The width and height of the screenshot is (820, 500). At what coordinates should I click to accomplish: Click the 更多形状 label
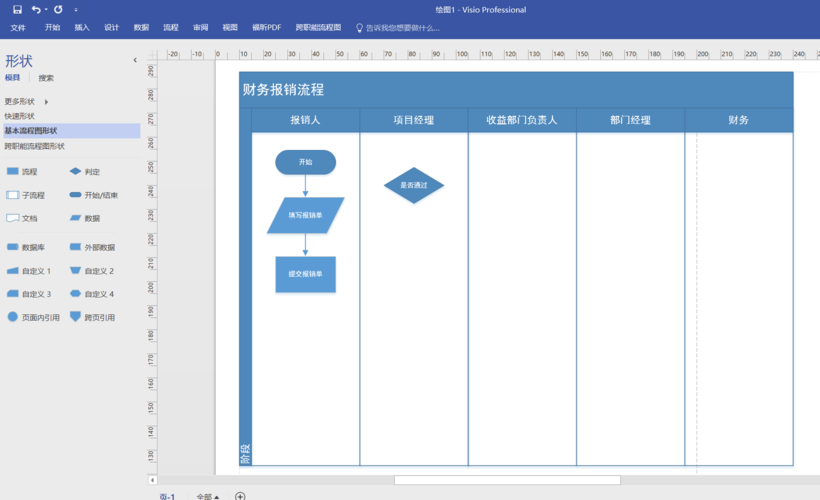[x=19, y=101]
